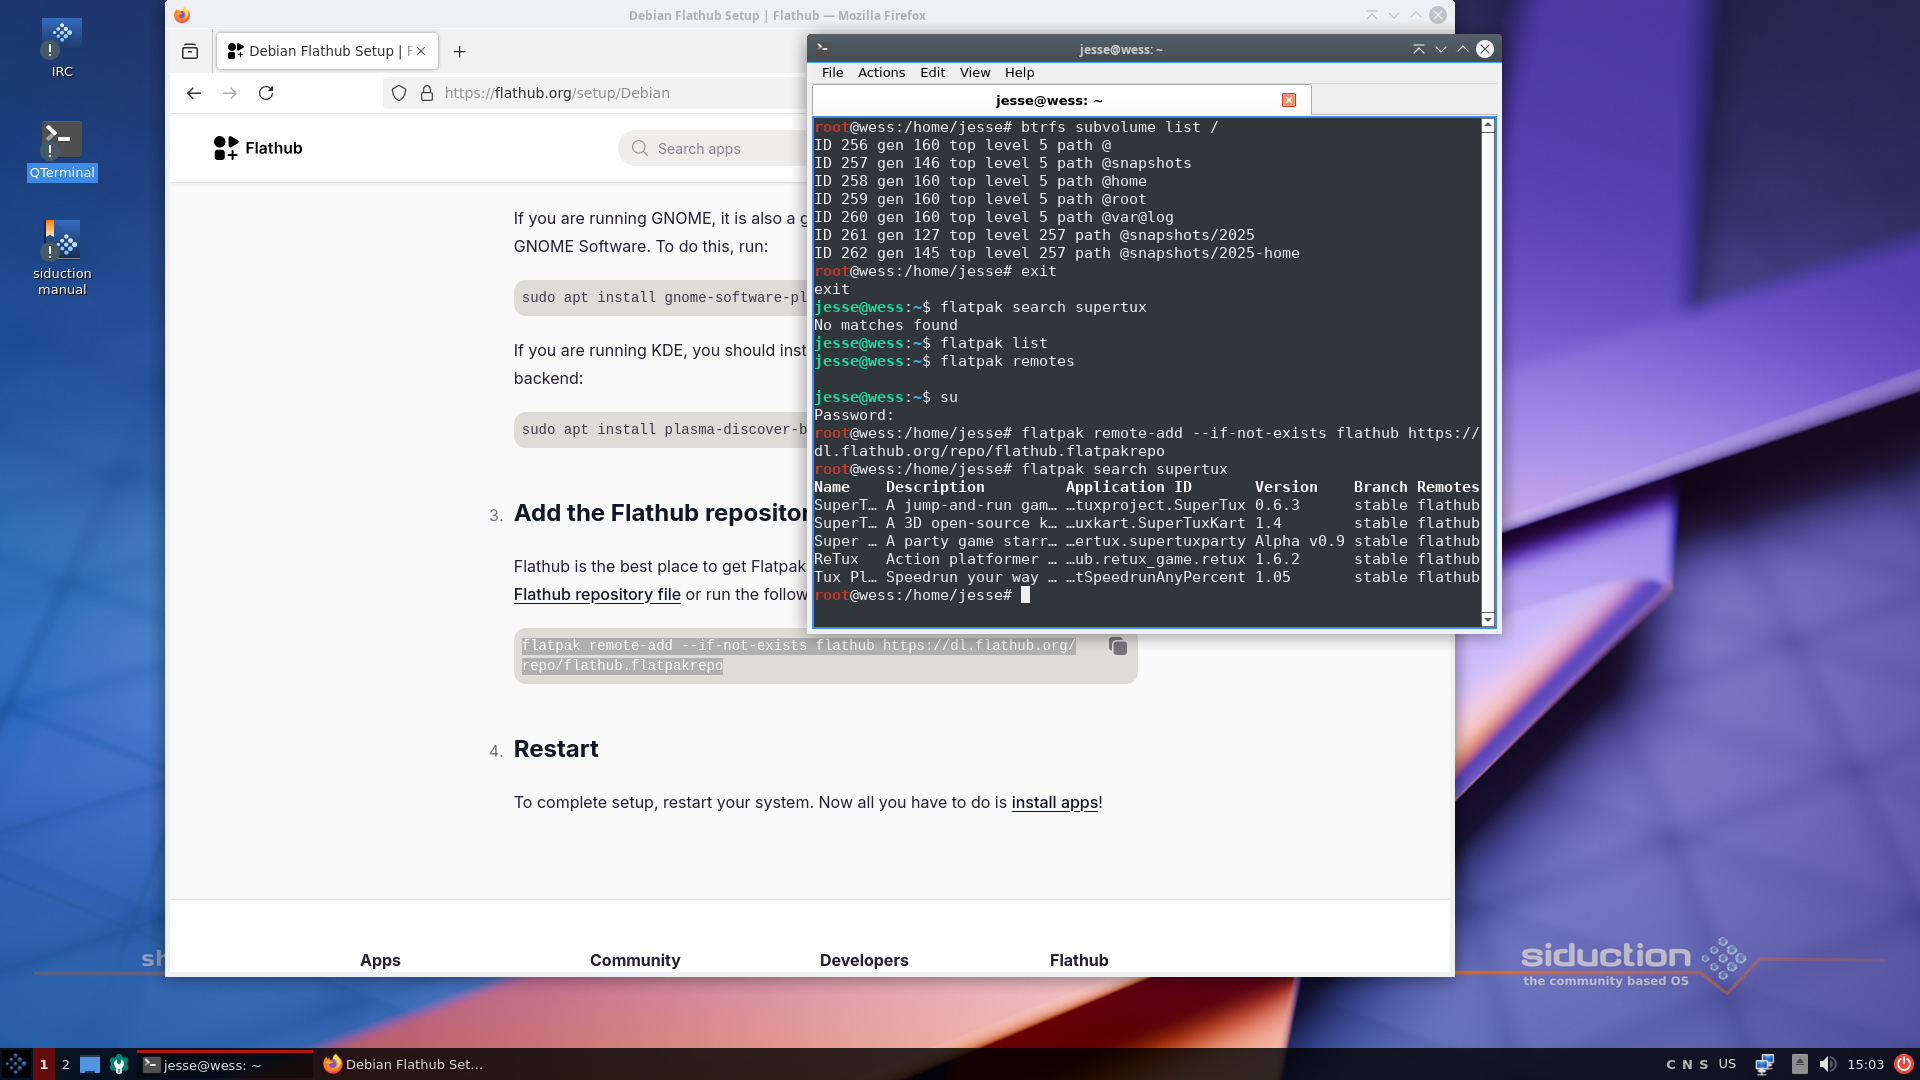Click the Search apps field on Flathub

tap(712, 148)
